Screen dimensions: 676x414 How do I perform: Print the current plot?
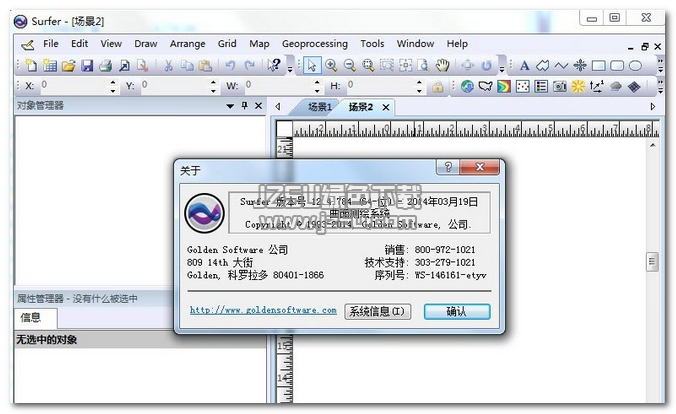(x=106, y=66)
